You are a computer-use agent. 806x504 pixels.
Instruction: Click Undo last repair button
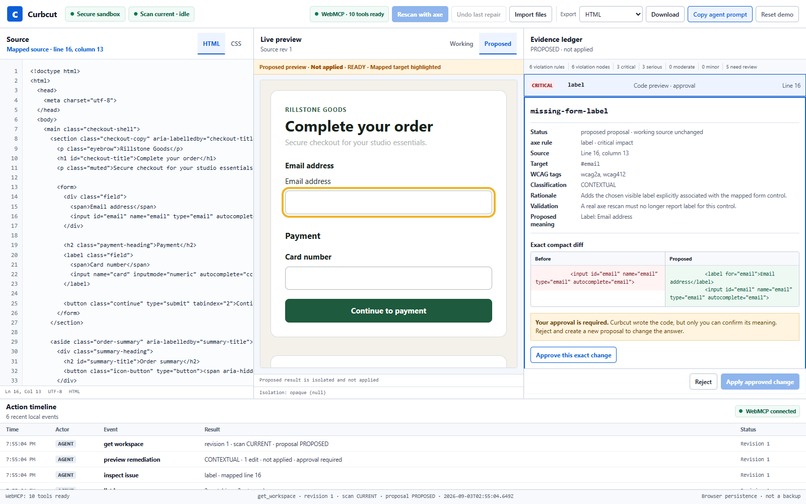tap(478, 14)
